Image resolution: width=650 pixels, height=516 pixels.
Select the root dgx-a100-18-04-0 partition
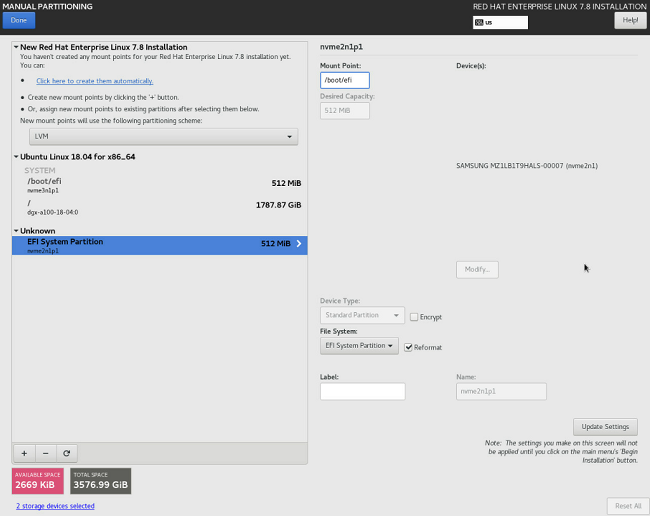(160, 207)
